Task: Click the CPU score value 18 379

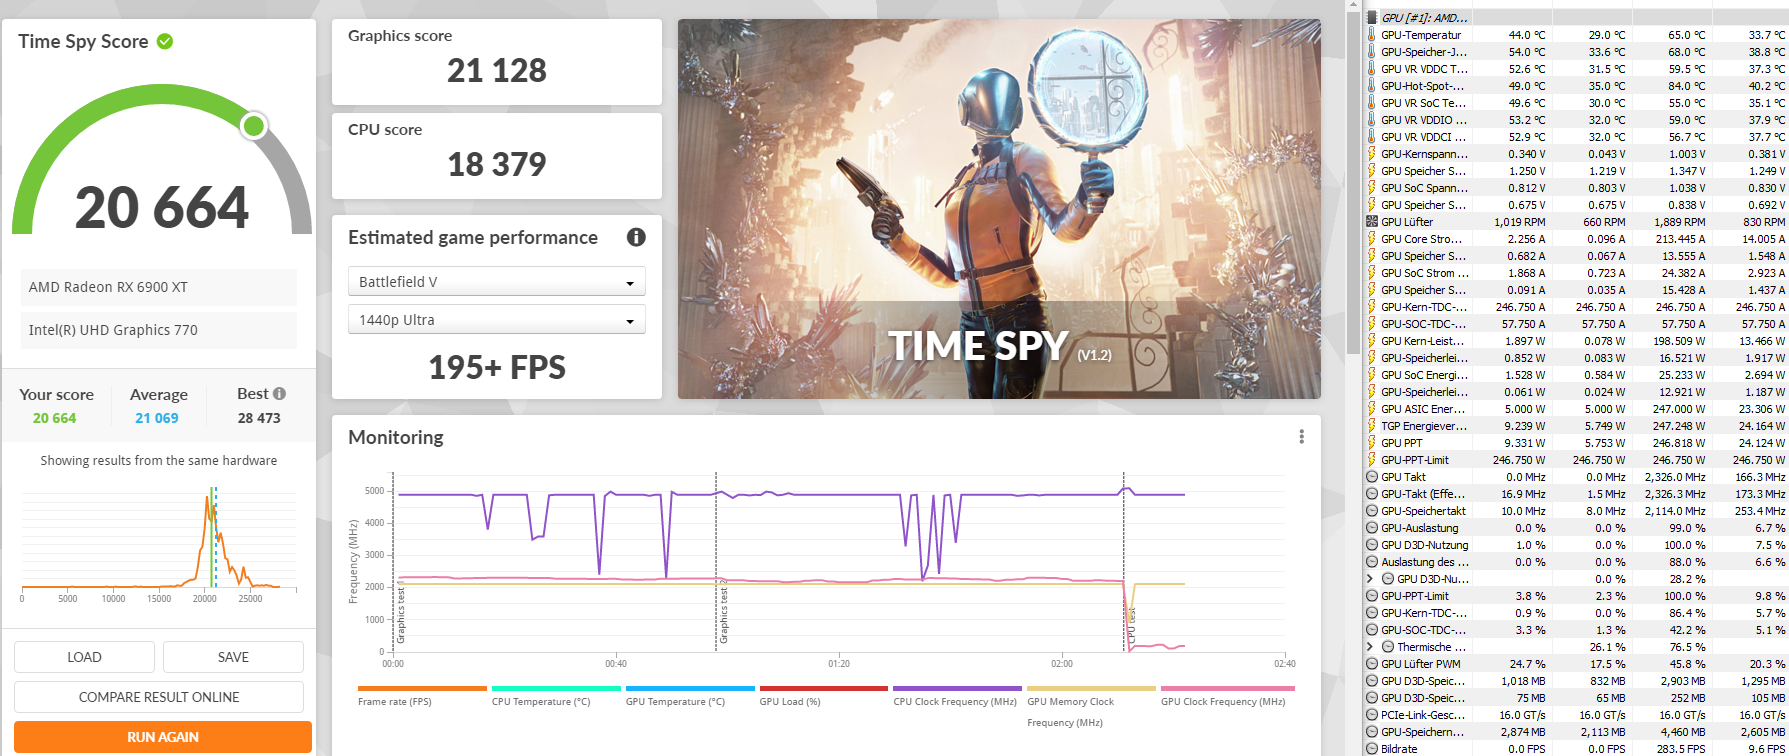Action: click(x=497, y=165)
